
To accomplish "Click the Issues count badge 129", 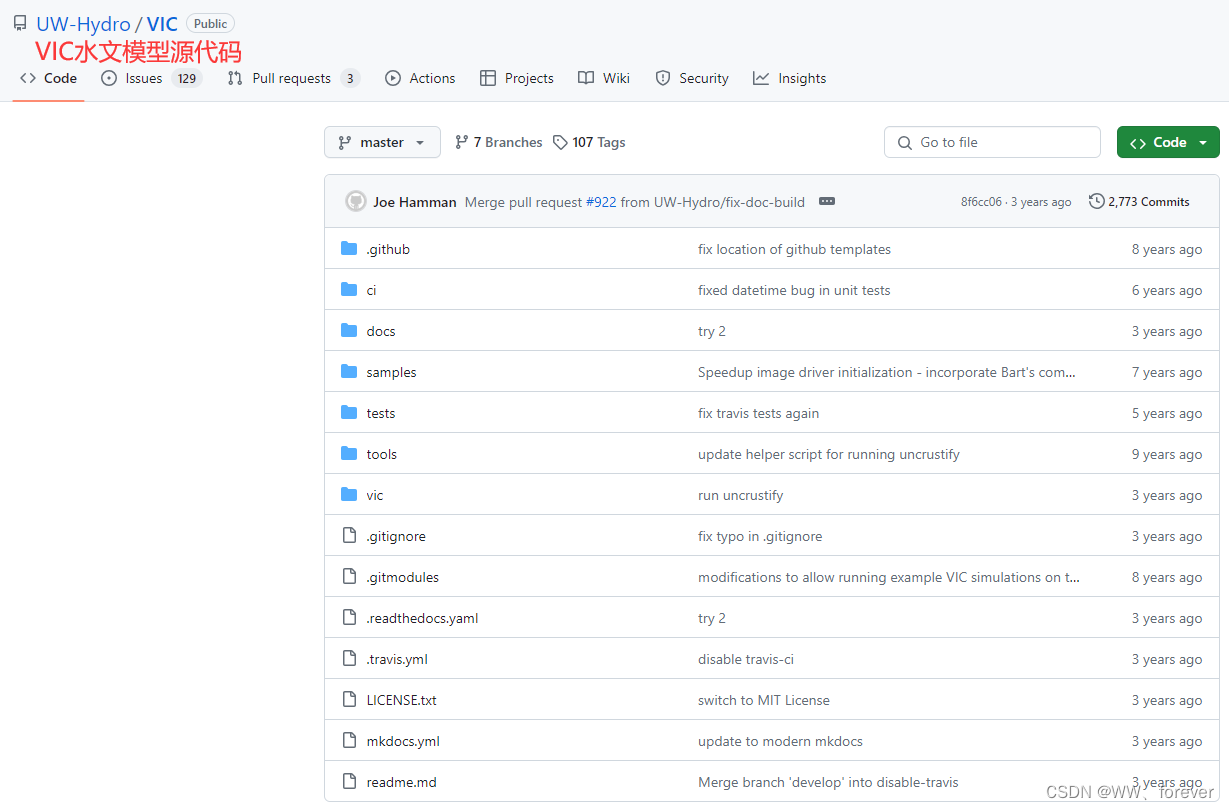I will [x=186, y=78].
